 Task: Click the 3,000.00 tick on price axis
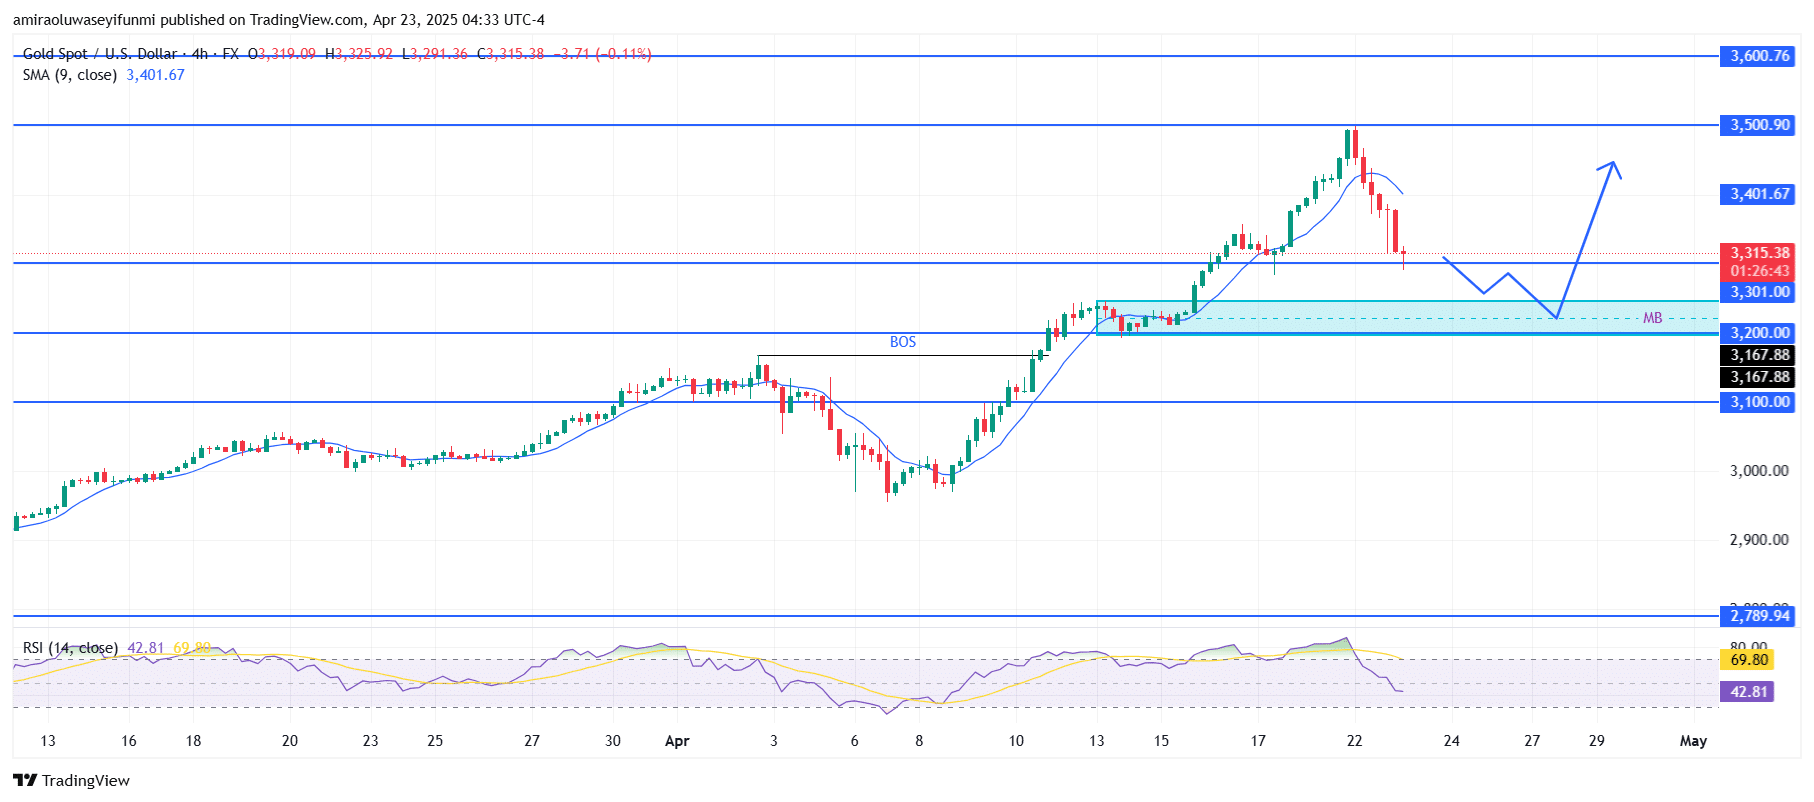point(1758,471)
